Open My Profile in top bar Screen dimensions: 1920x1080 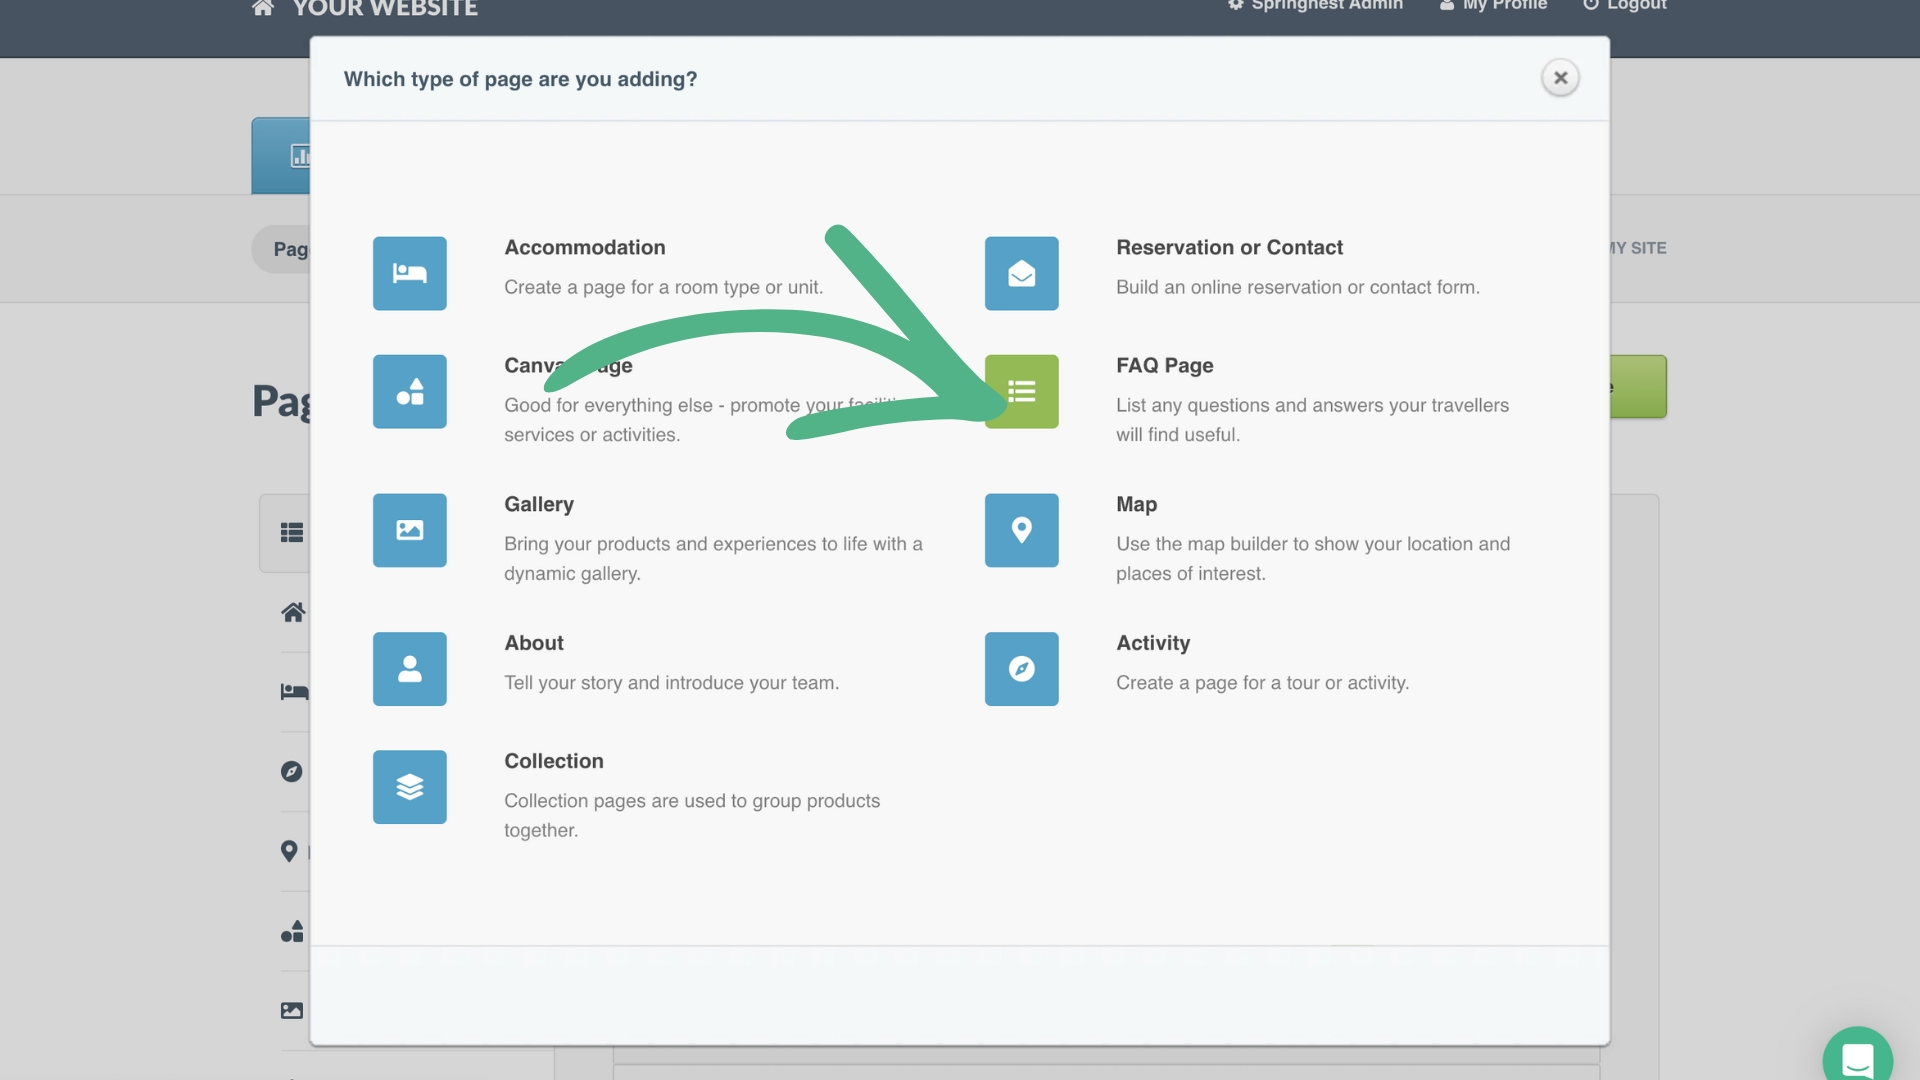click(1494, 6)
